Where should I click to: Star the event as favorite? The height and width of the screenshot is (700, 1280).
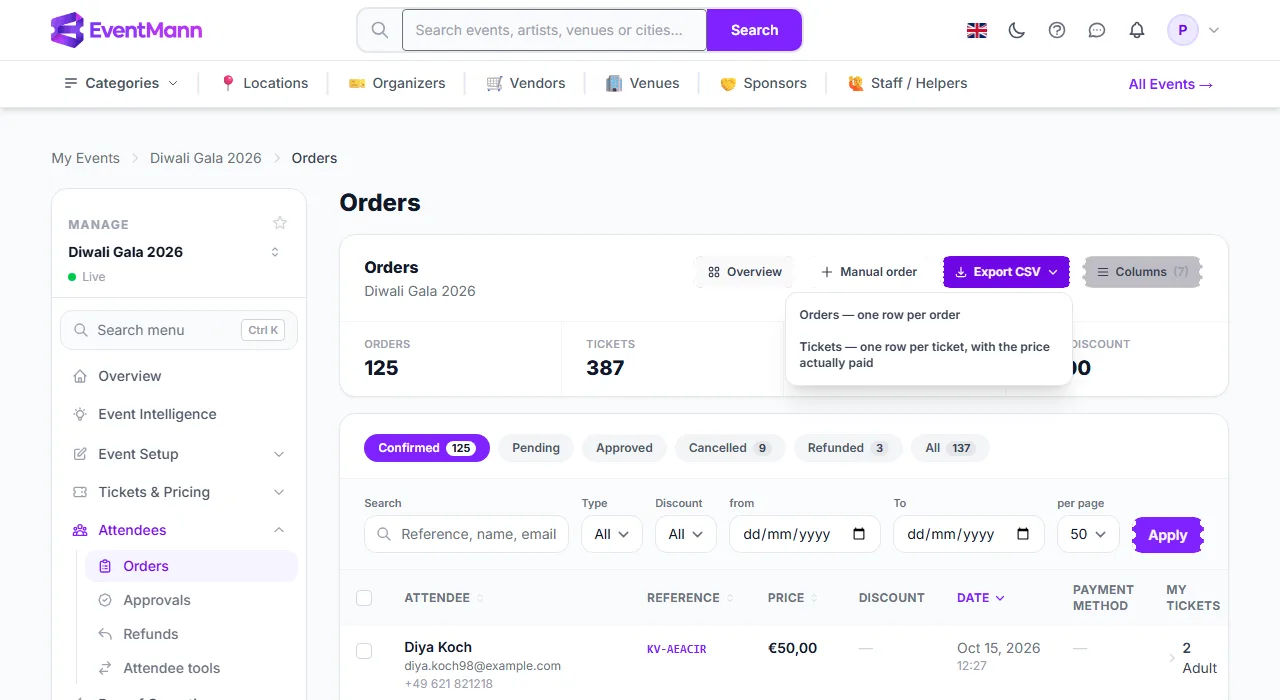(x=280, y=223)
